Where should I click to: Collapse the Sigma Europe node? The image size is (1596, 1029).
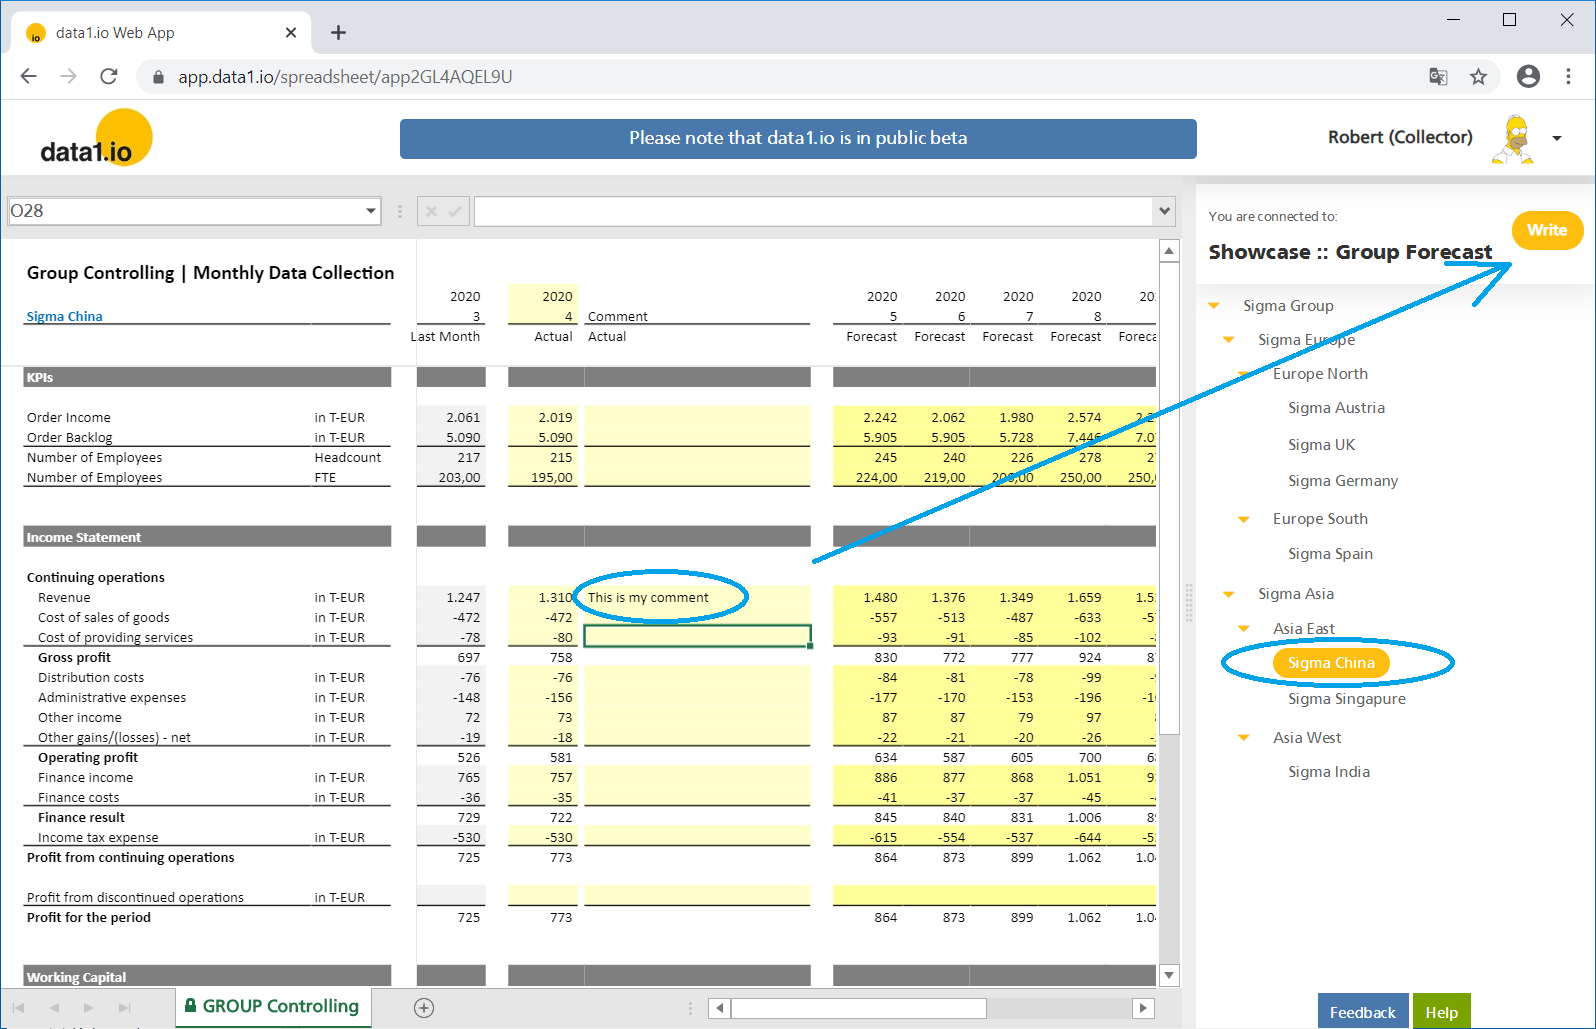click(1229, 340)
